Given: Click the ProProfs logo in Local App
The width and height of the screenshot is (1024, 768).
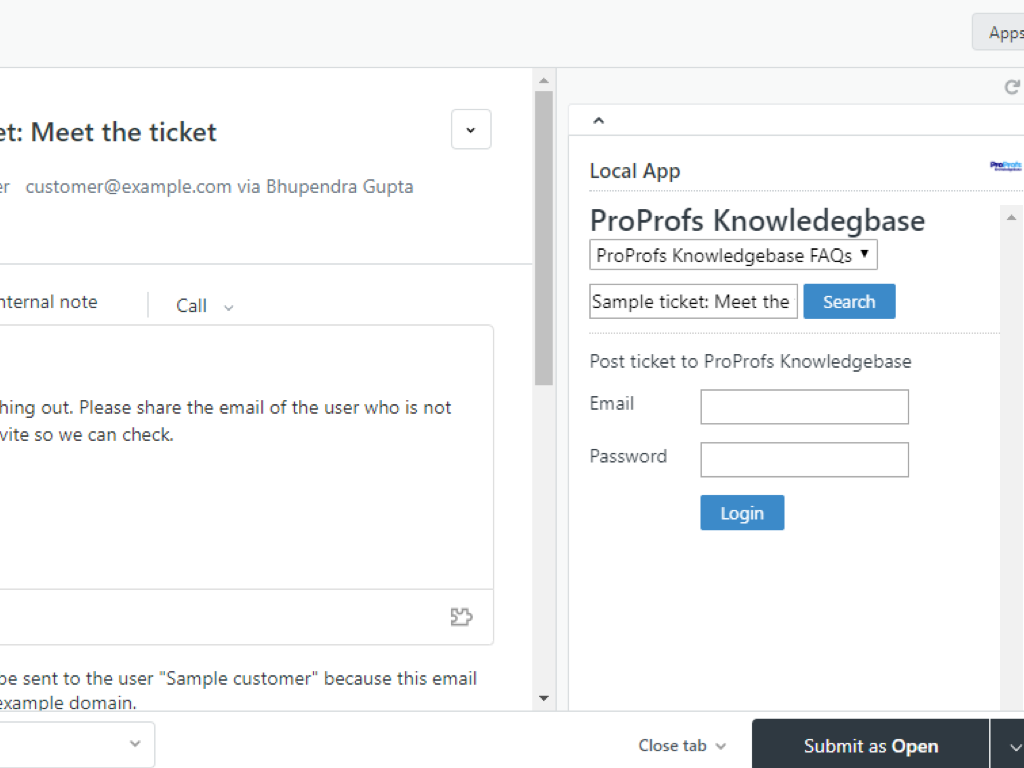Looking at the screenshot, I should [1005, 166].
